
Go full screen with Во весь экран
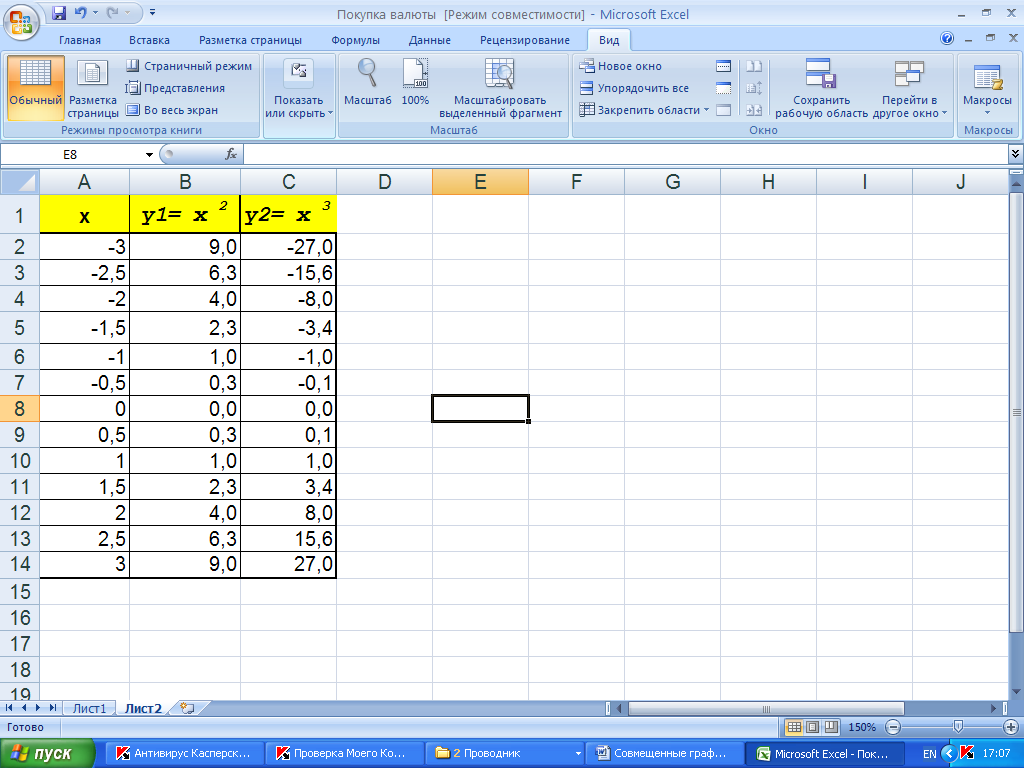(172, 110)
